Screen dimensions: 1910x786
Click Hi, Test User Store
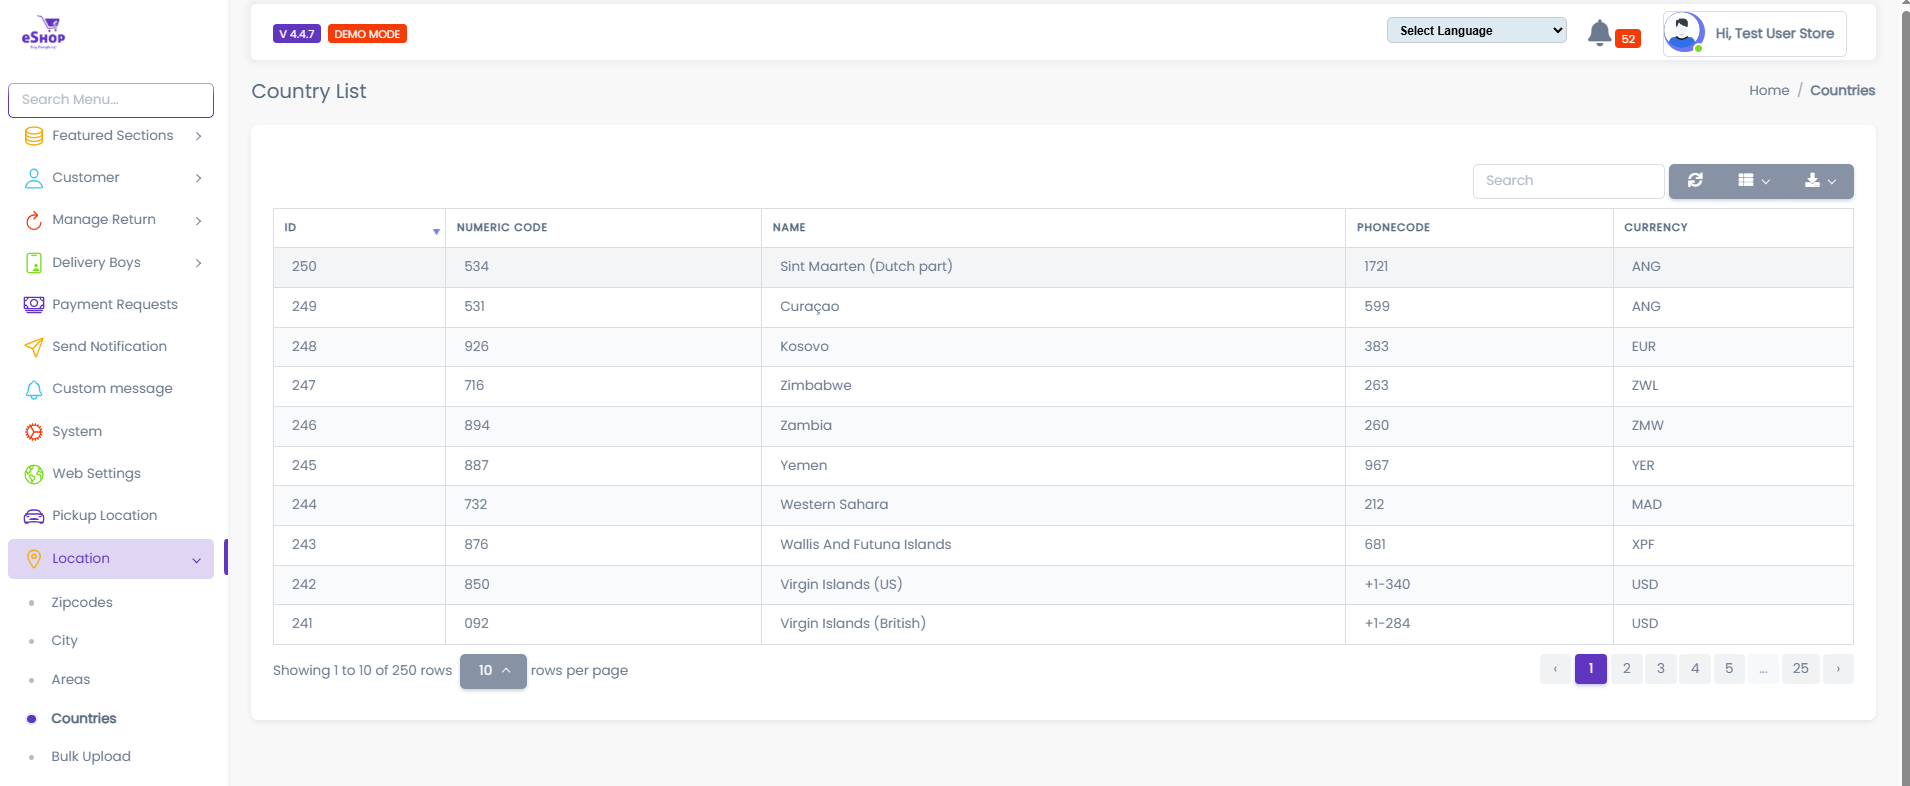coord(1775,33)
